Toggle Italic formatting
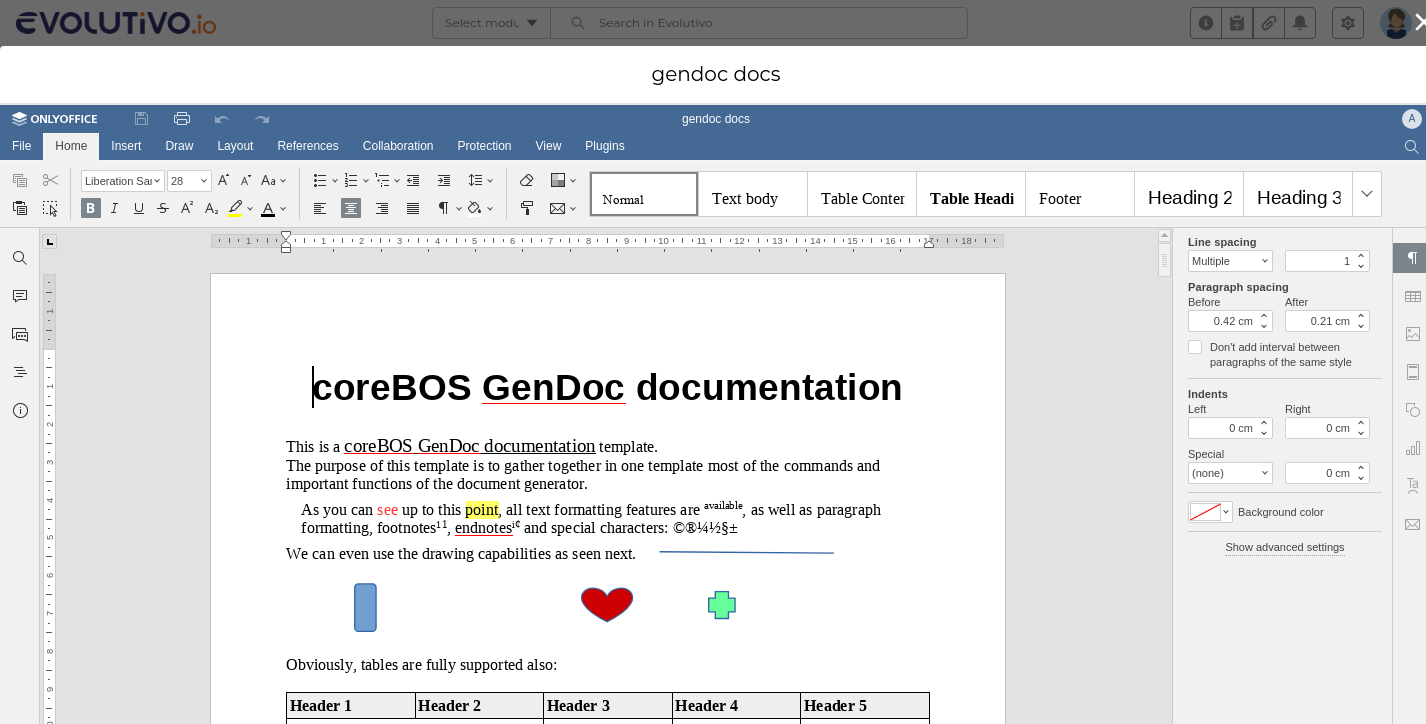The height and width of the screenshot is (724, 1426). tap(114, 208)
